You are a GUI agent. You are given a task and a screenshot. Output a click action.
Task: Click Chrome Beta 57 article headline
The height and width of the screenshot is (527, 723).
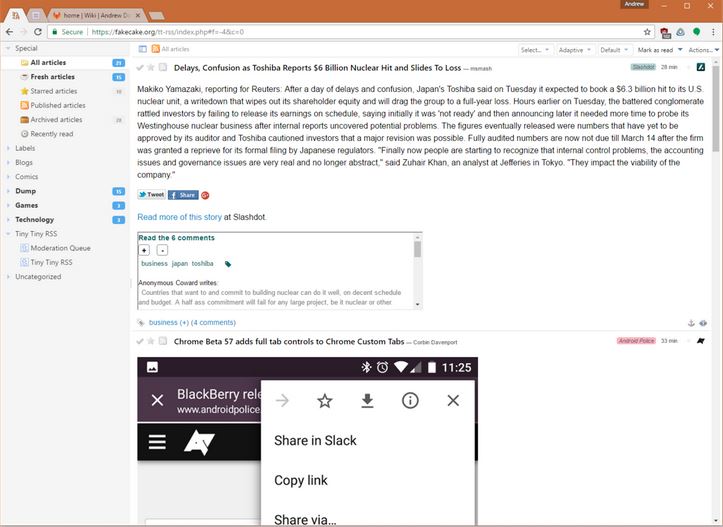pyautogui.click(x=289, y=341)
